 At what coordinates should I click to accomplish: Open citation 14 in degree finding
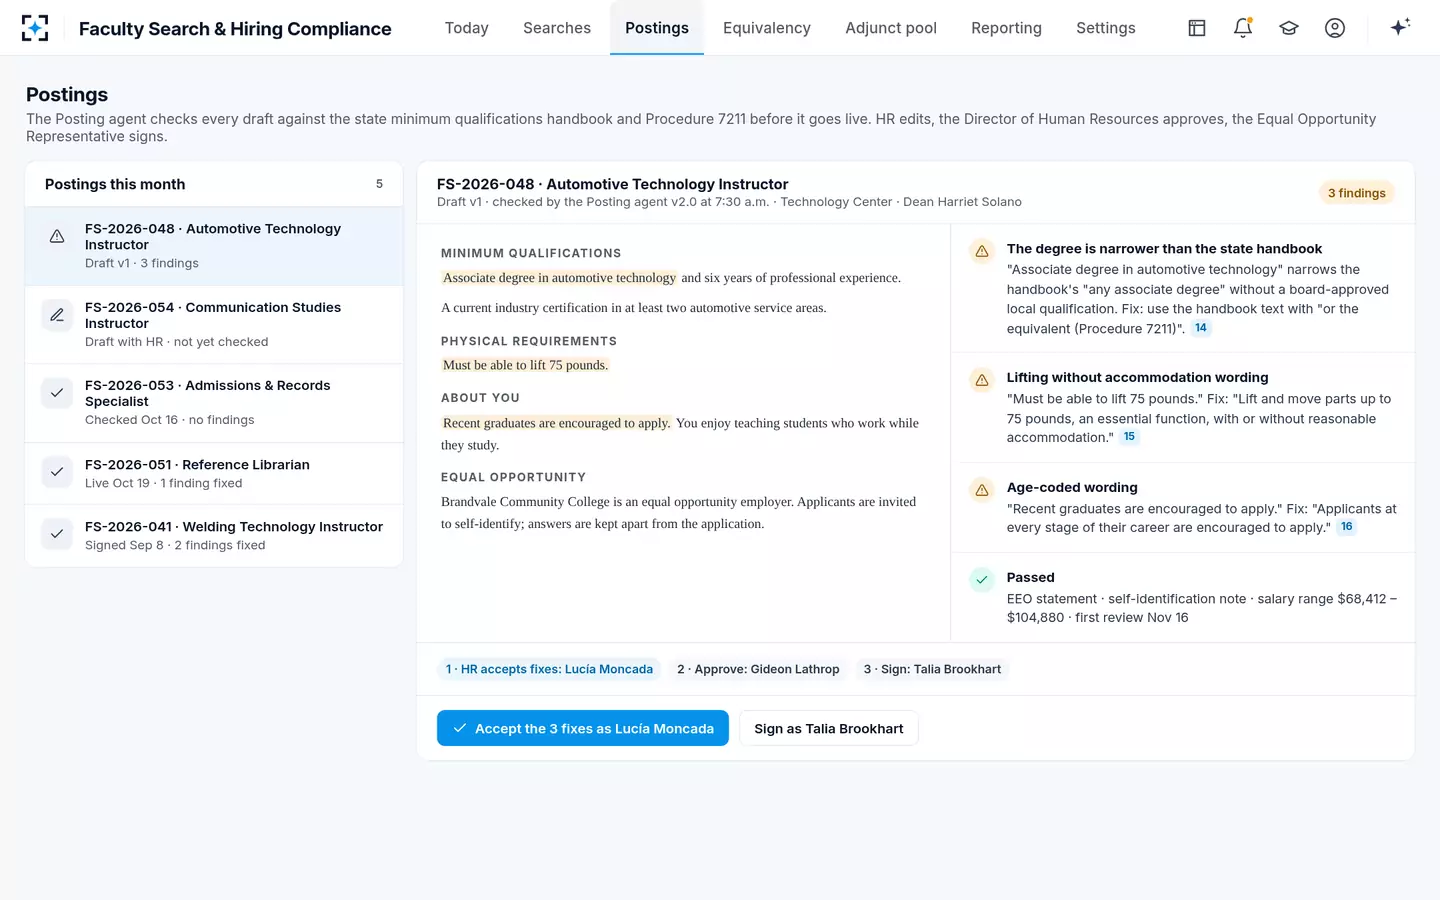1201,328
